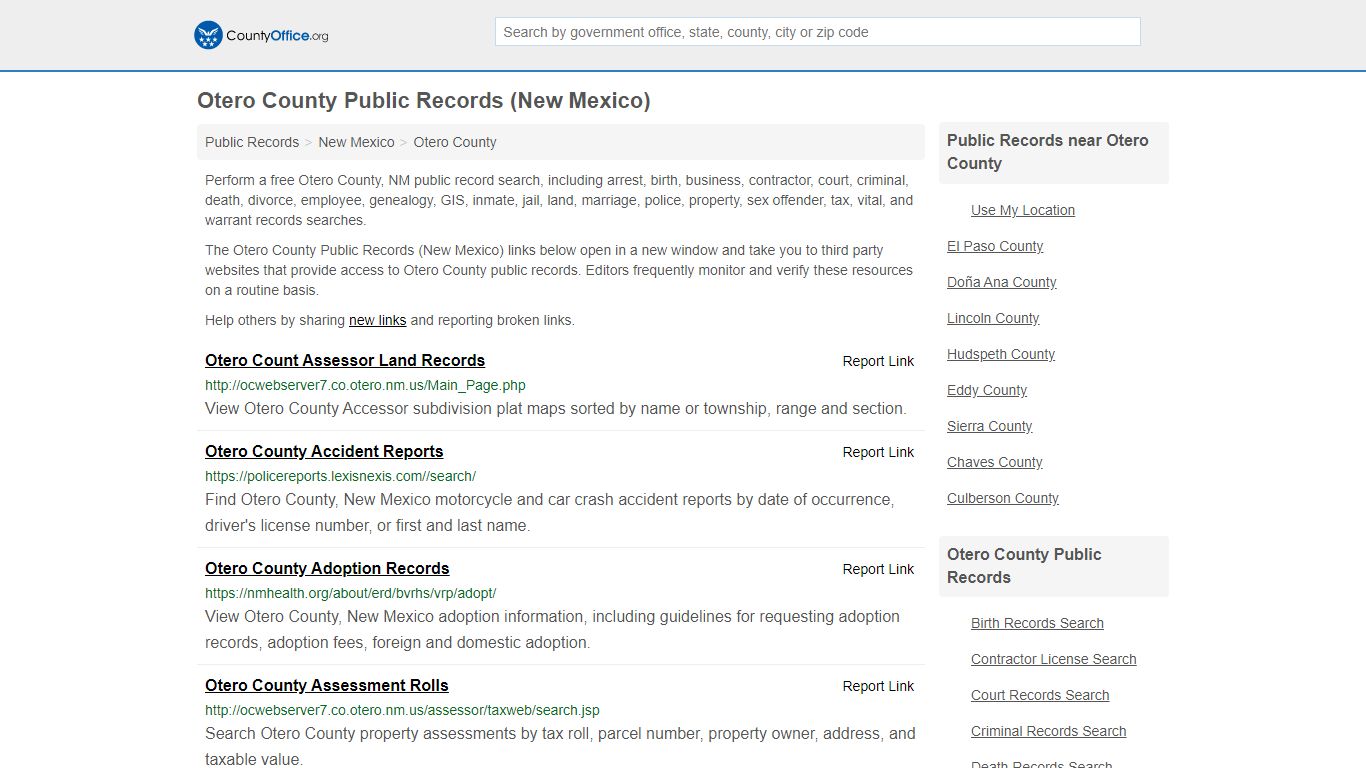View El Paso County records
The width and height of the screenshot is (1366, 768).
pos(995,246)
